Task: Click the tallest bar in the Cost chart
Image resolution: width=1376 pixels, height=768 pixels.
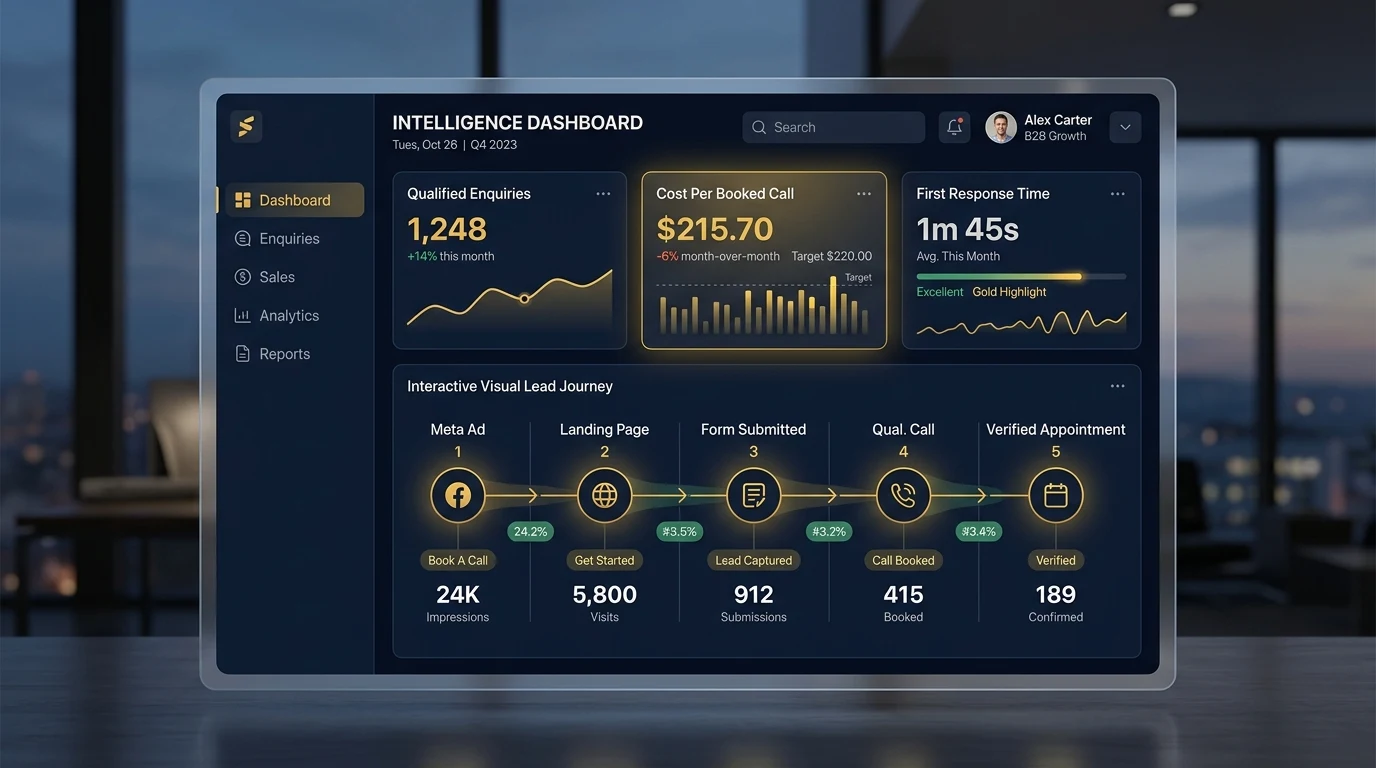Action: [x=833, y=305]
